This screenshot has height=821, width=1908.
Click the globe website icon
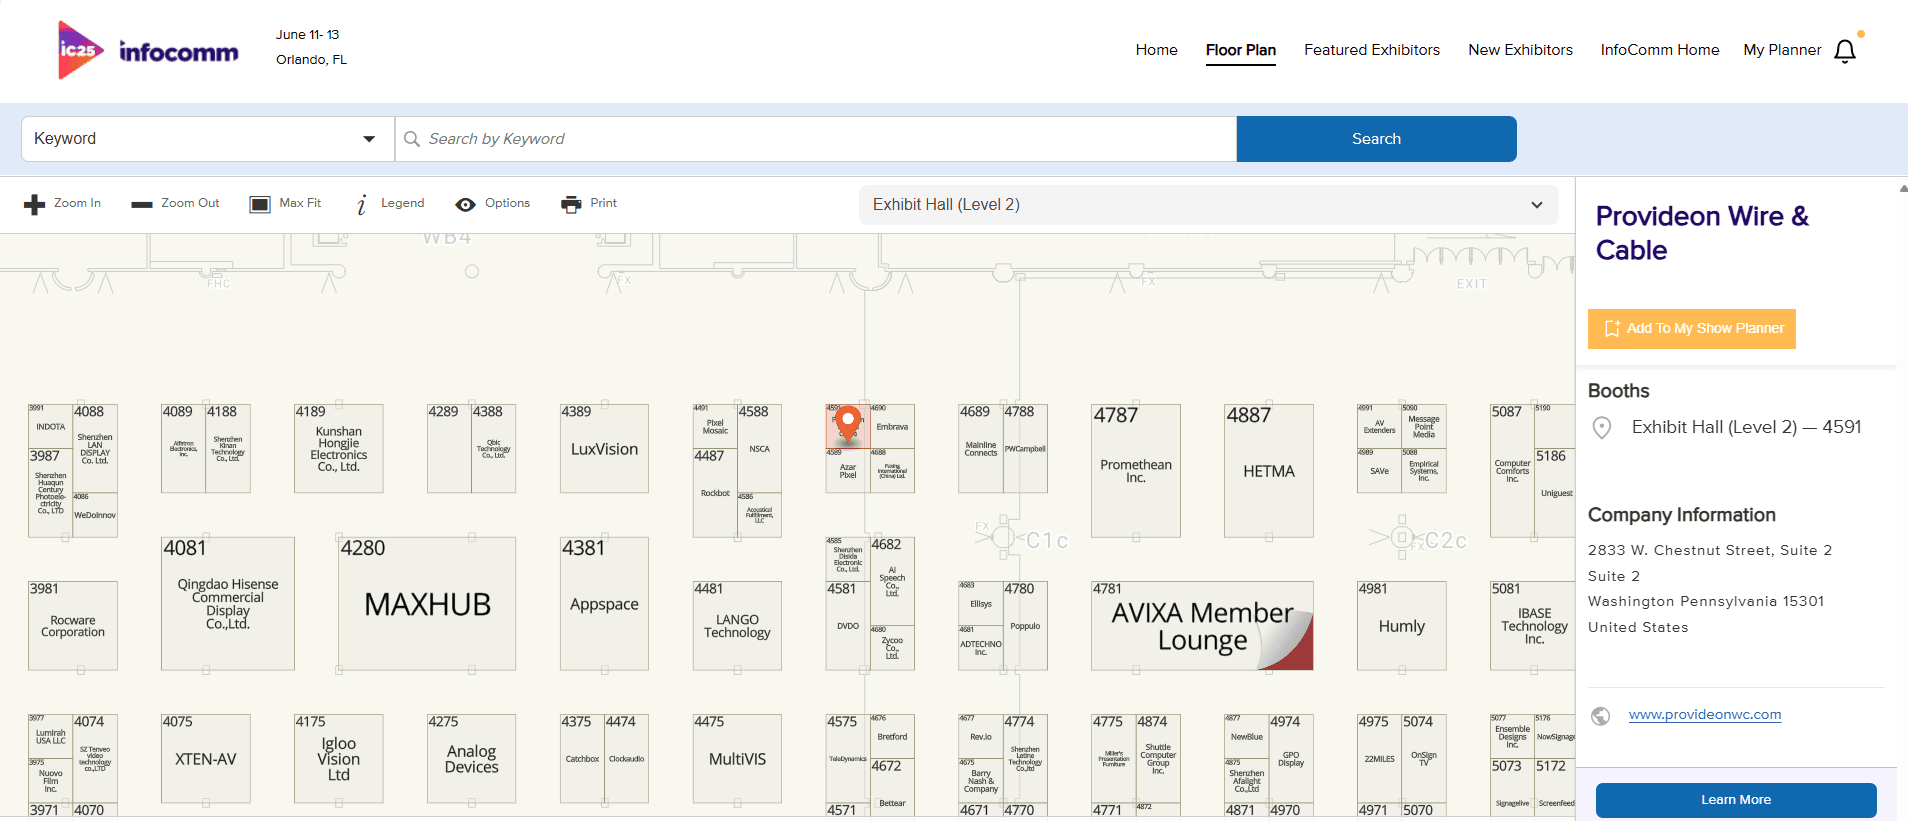[x=1601, y=716]
